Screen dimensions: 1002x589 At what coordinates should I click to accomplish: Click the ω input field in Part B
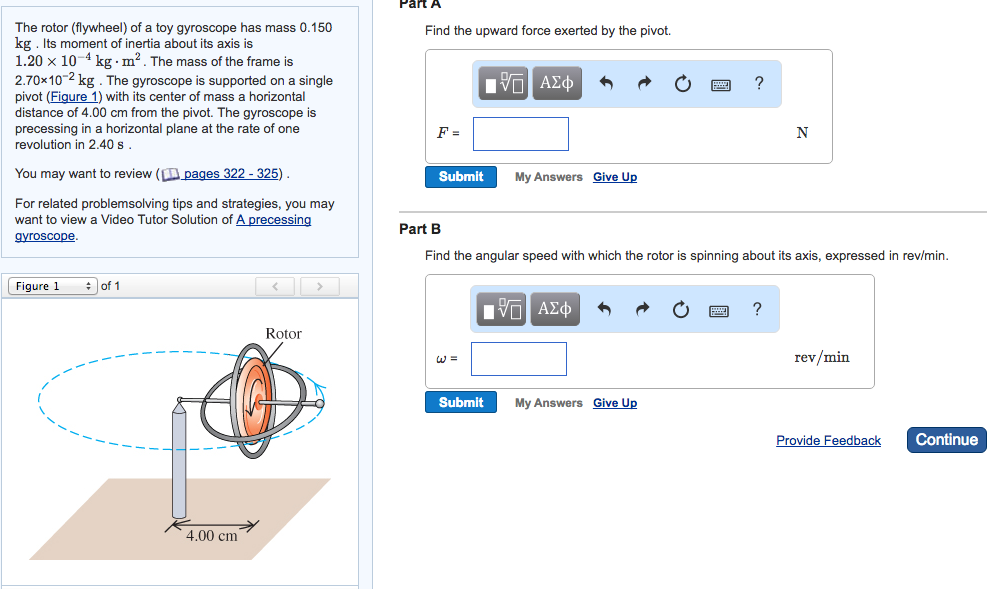(x=518, y=358)
